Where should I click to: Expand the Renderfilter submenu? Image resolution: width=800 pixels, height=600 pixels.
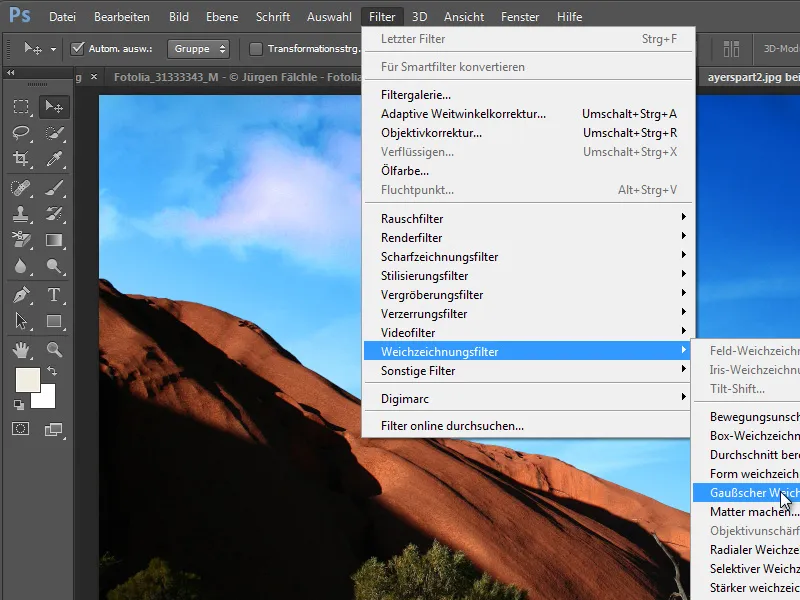tap(527, 237)
